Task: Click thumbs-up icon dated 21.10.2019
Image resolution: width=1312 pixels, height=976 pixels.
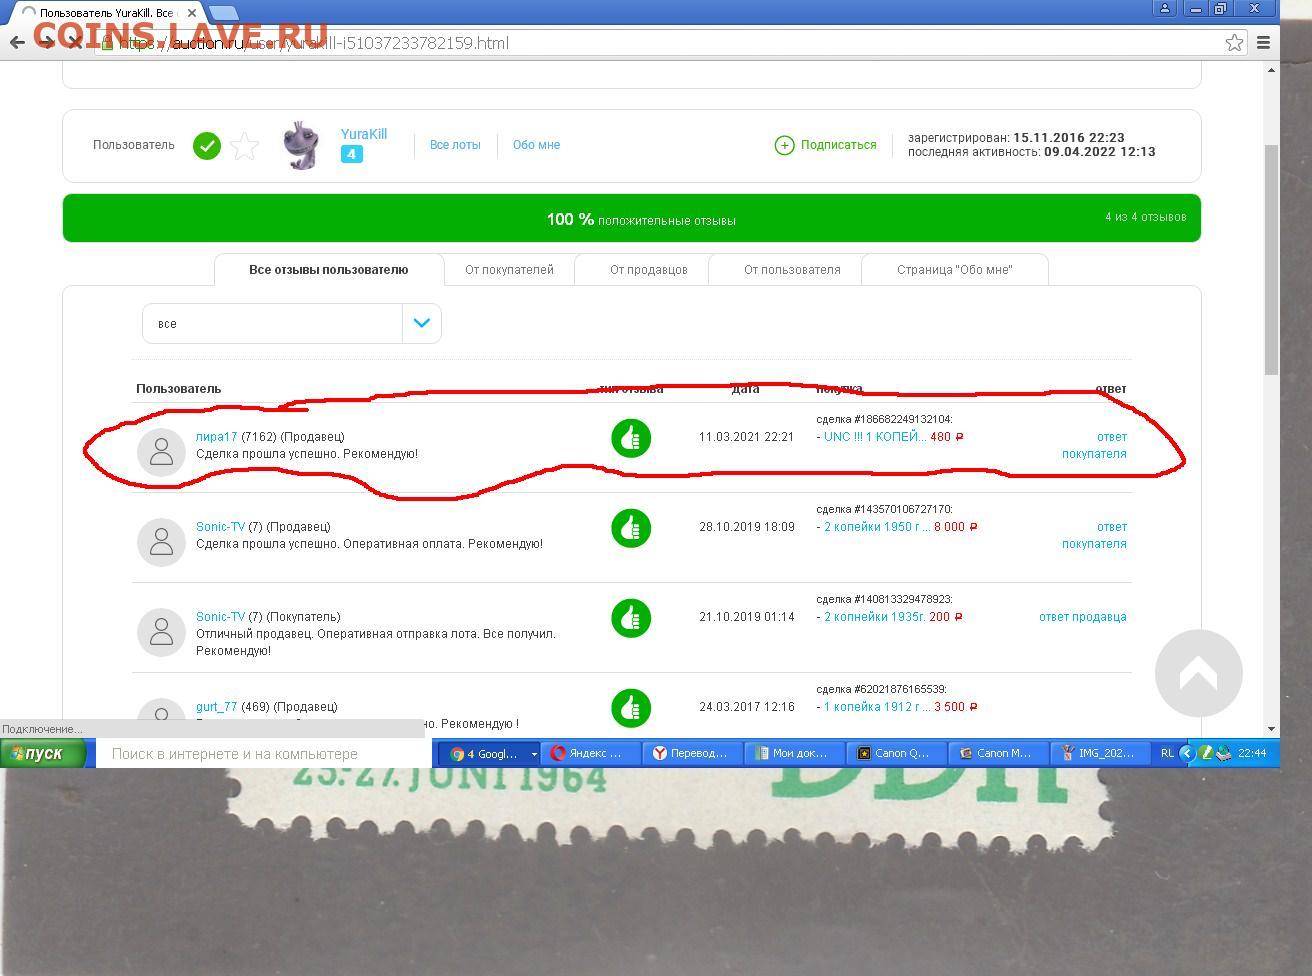Action: [631, 618]
